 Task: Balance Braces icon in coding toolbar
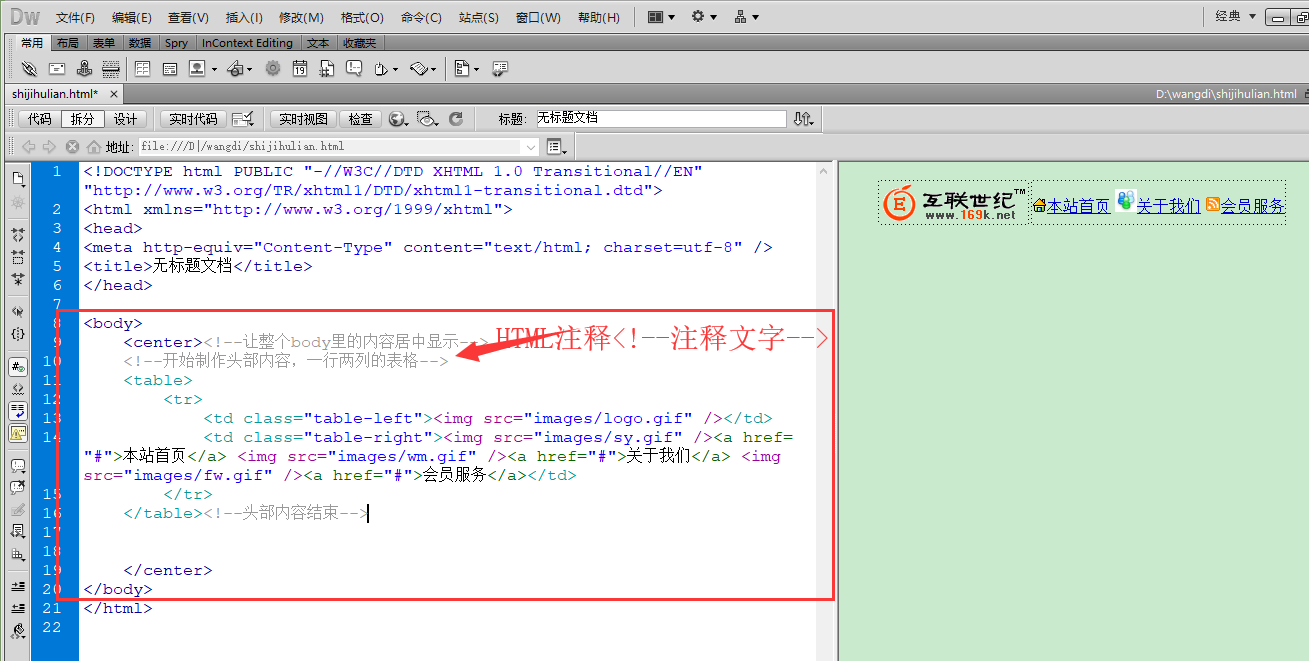tap(18, 334)
